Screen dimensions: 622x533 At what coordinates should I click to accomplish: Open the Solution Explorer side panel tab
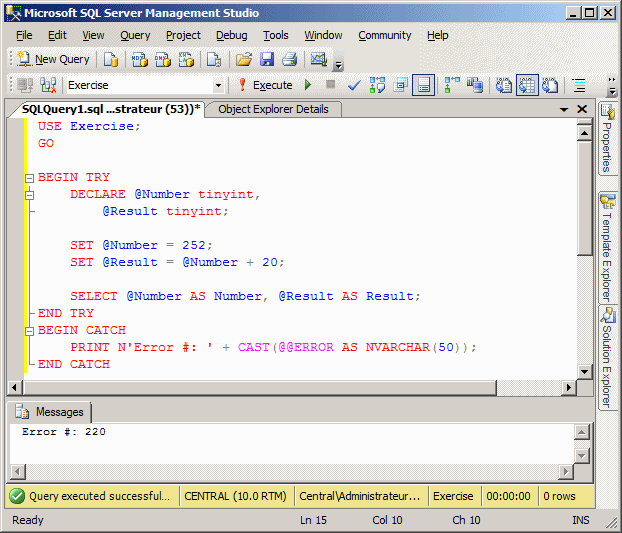tap(607, 359)
